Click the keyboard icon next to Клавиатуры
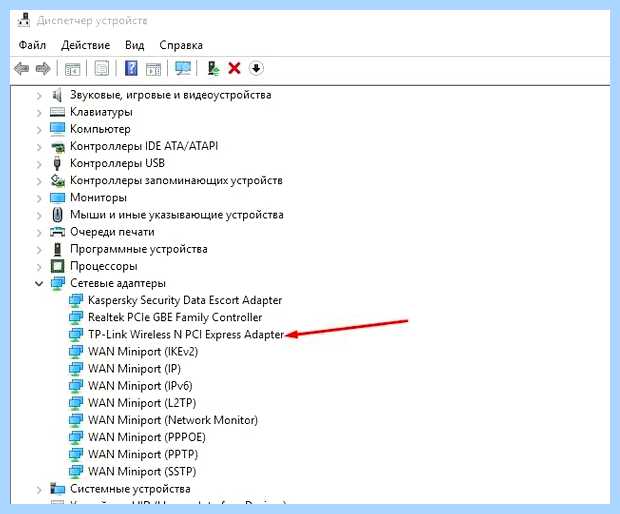 click(x=57, y=112)
